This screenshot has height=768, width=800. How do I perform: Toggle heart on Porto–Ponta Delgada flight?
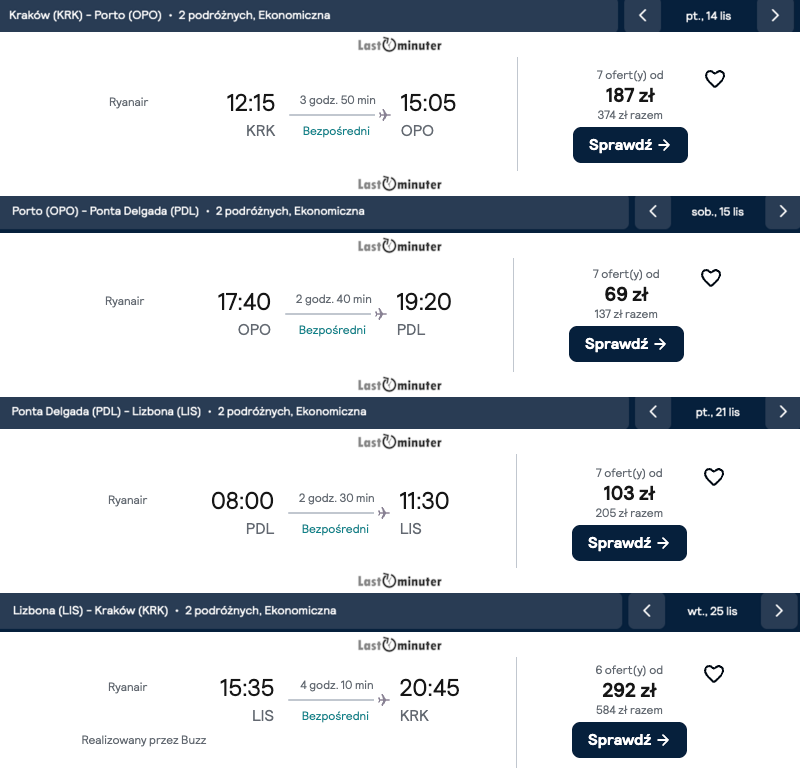[710, 278]
